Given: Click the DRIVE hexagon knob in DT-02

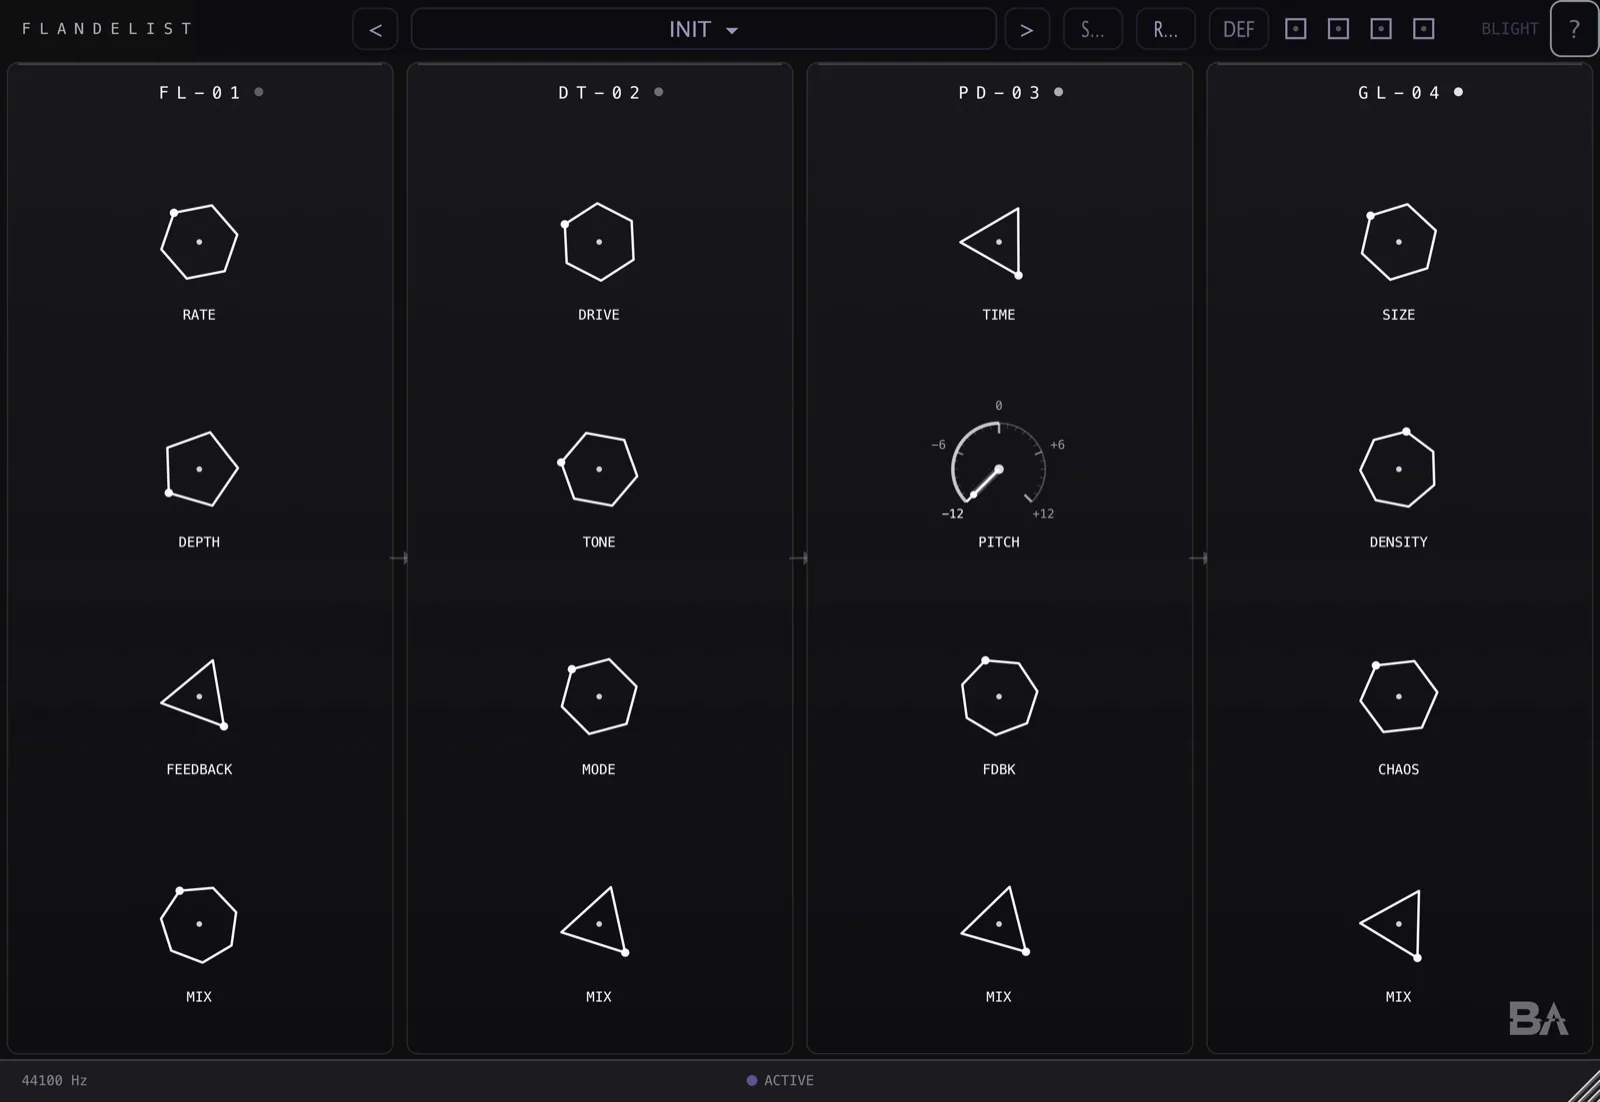Looking at the screenshot, I should click(x=599, y=242).
